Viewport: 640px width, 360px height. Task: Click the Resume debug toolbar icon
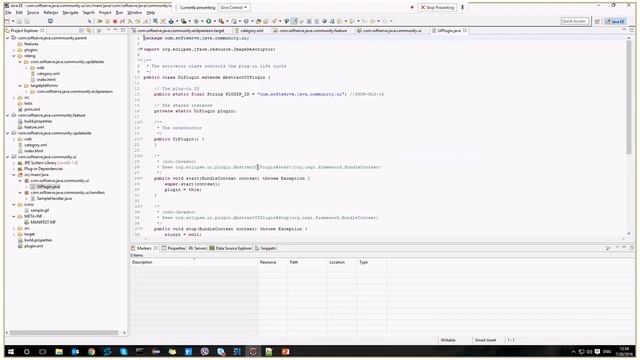(x=100, y=21)
